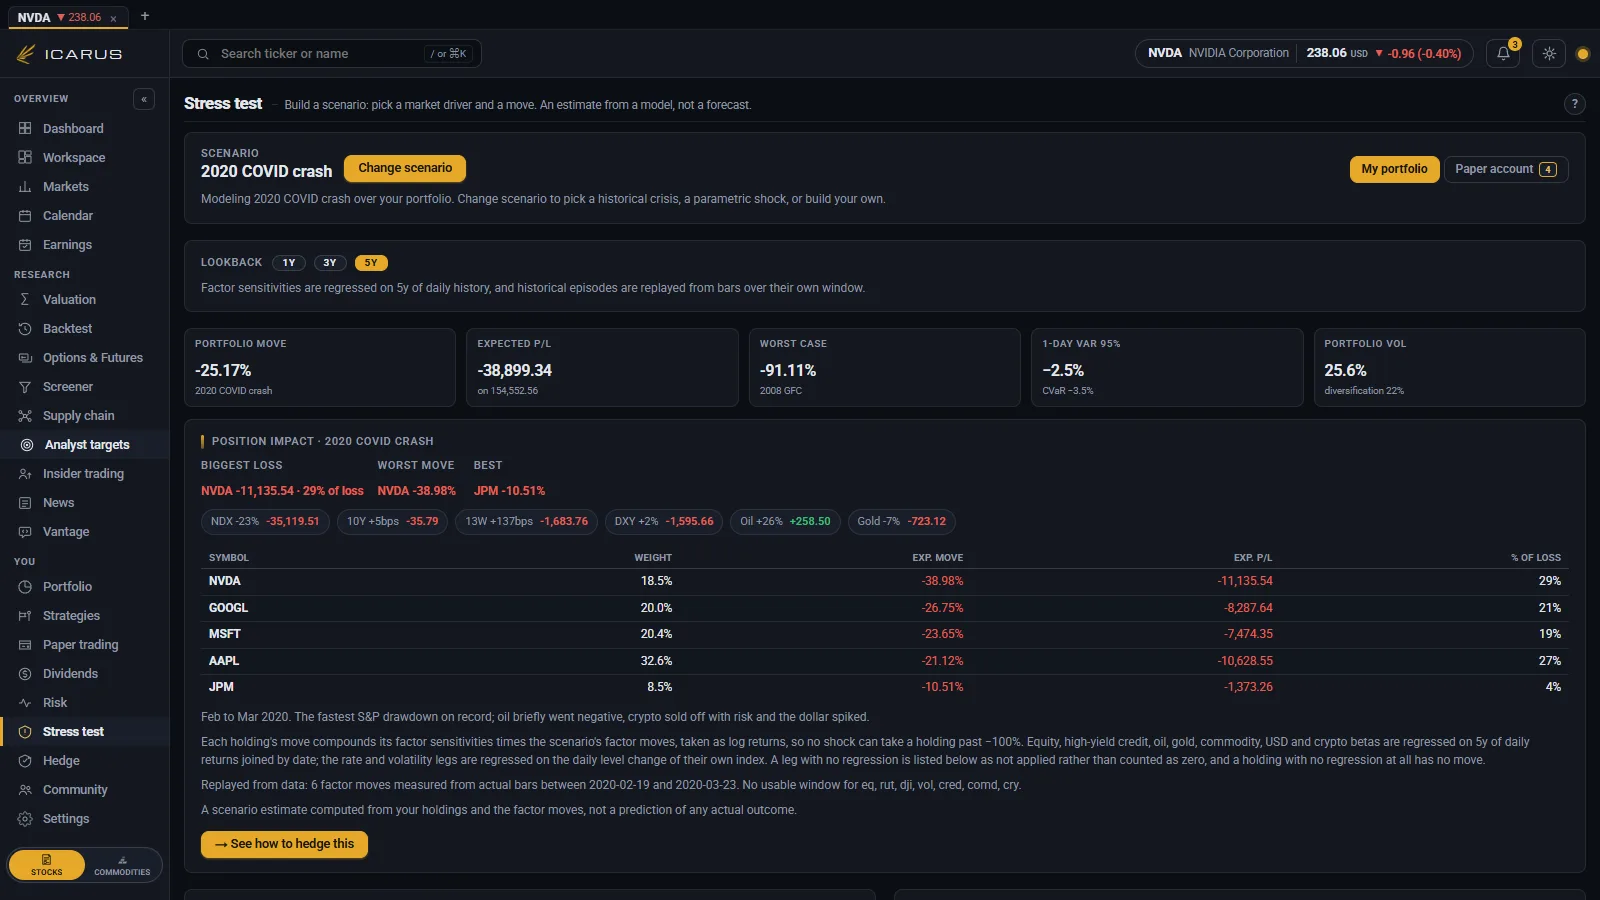Click the NDX -23% factor chip

[265, 521]
